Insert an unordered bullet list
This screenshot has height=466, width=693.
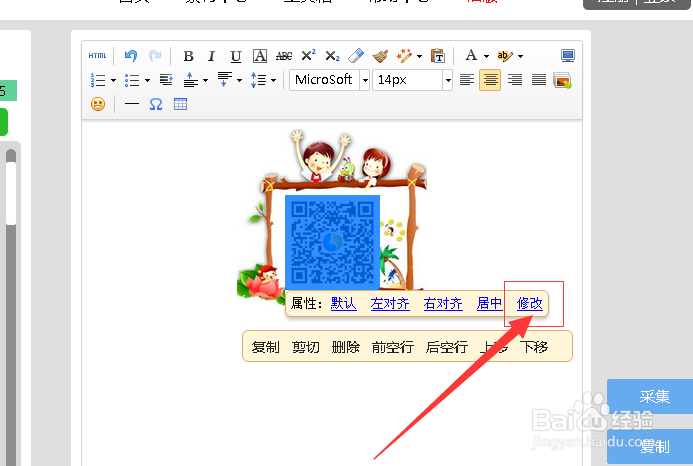pyautogui.click(x=132, y=80)
